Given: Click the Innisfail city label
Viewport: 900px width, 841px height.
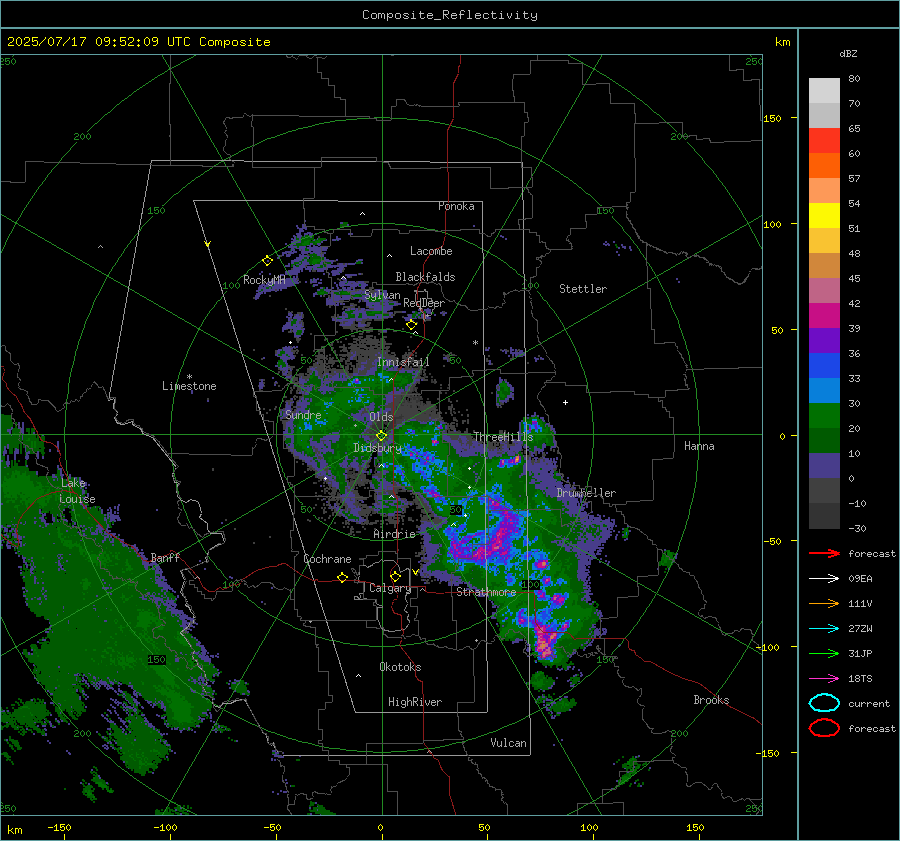Looking at the screenshot, I should point(403,362).
